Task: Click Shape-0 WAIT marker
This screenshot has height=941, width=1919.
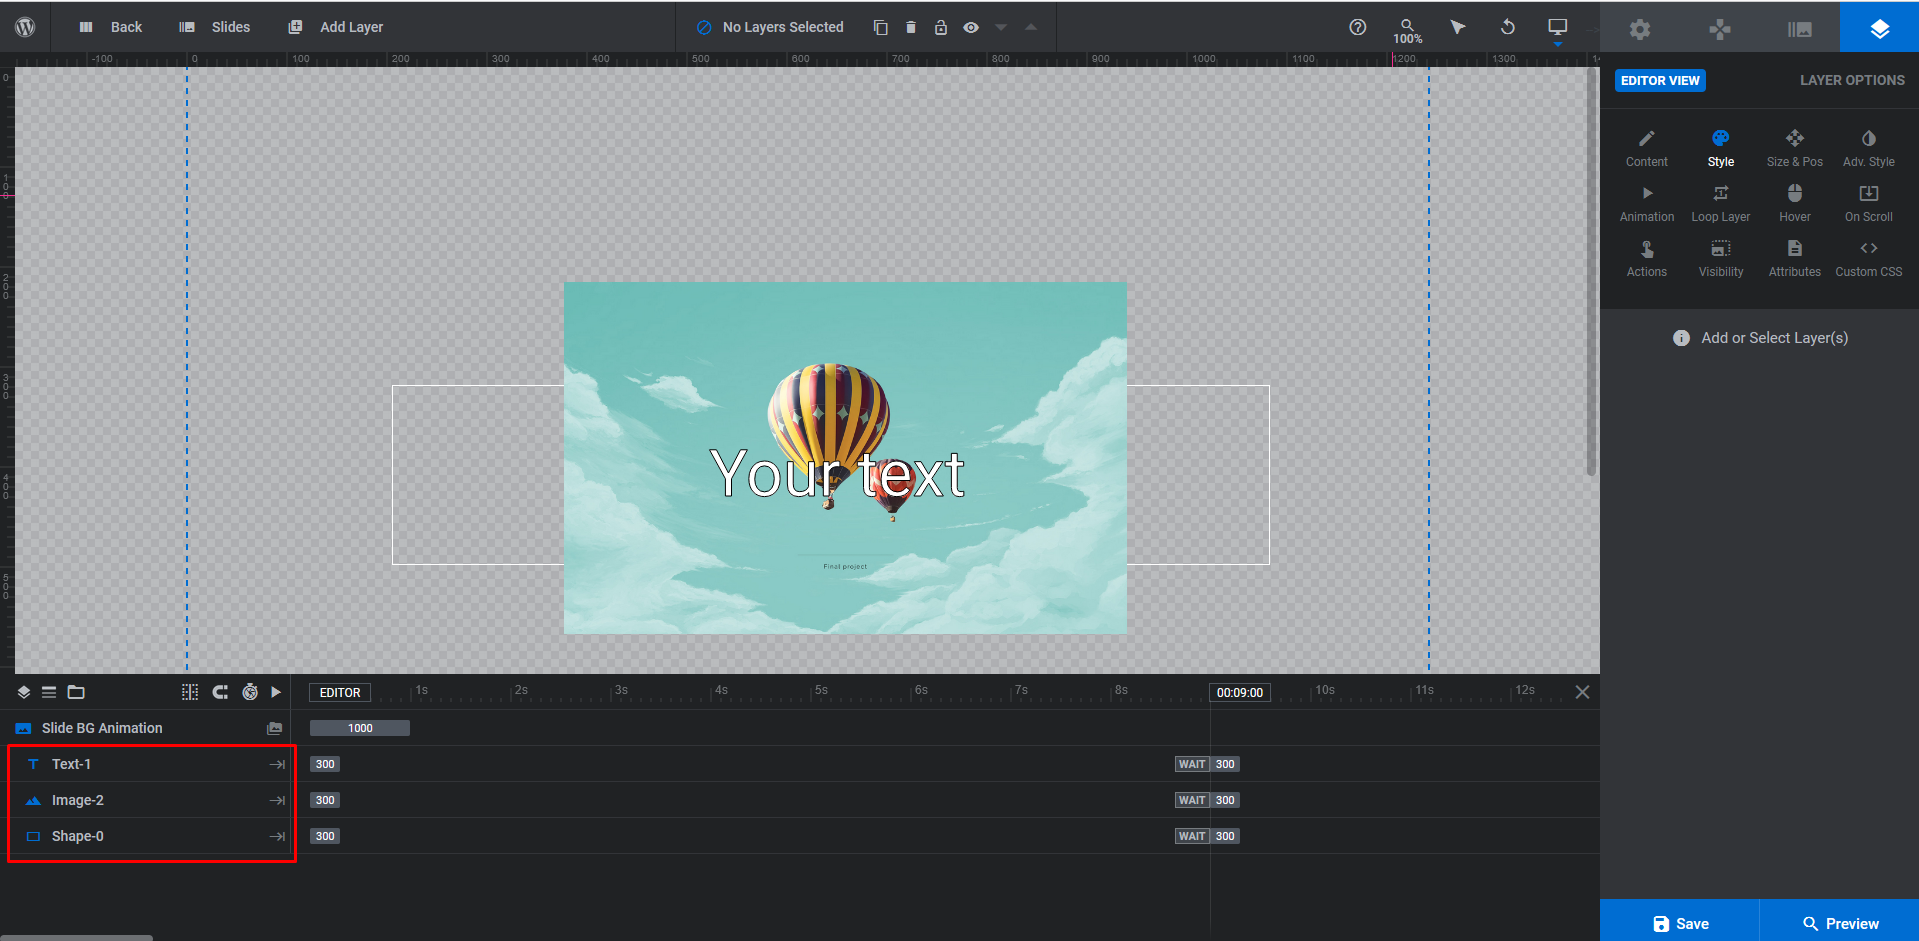Action: pos(1192,836)
